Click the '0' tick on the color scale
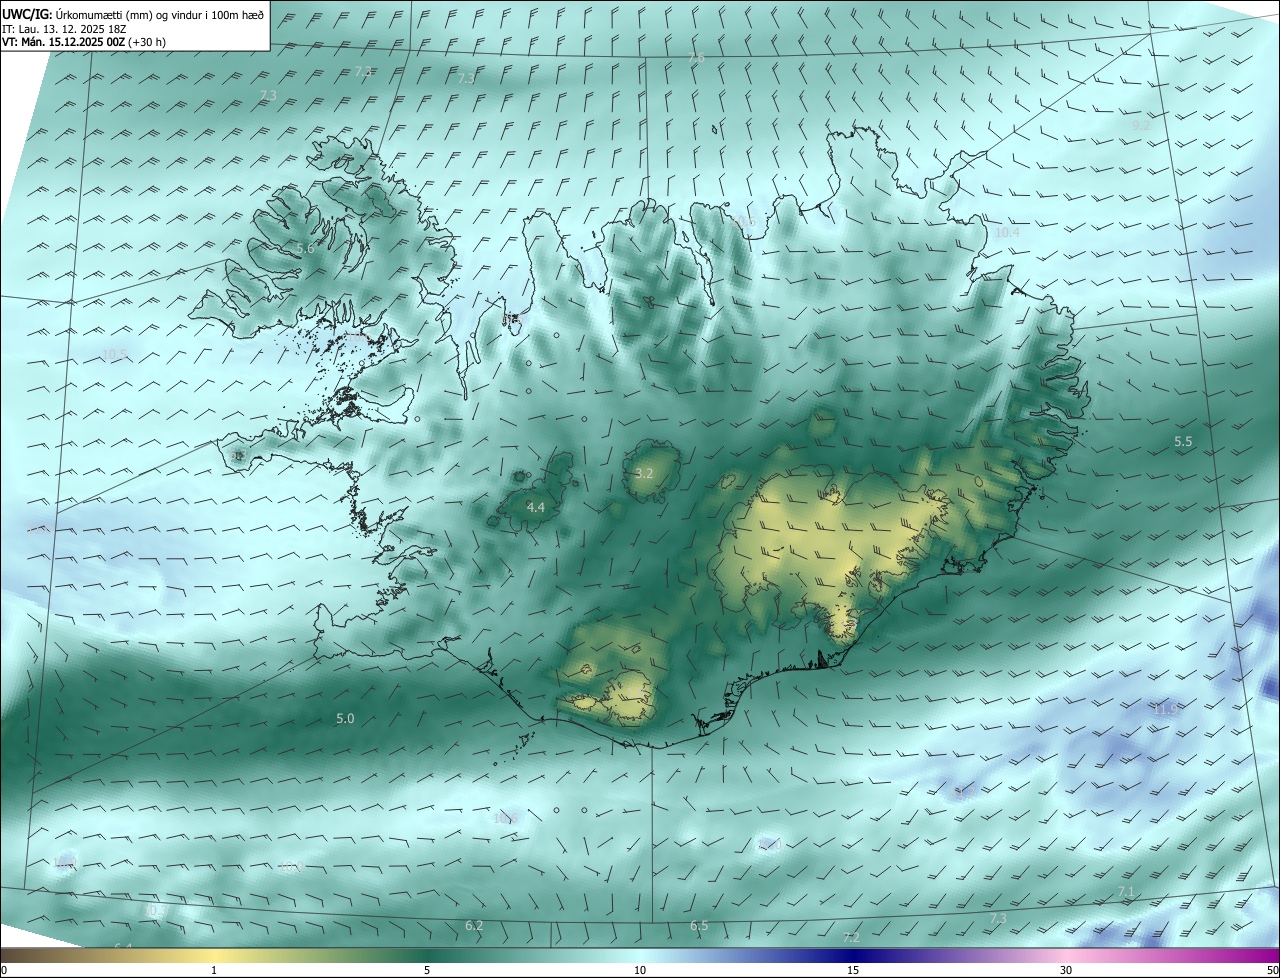 [3, 971]
